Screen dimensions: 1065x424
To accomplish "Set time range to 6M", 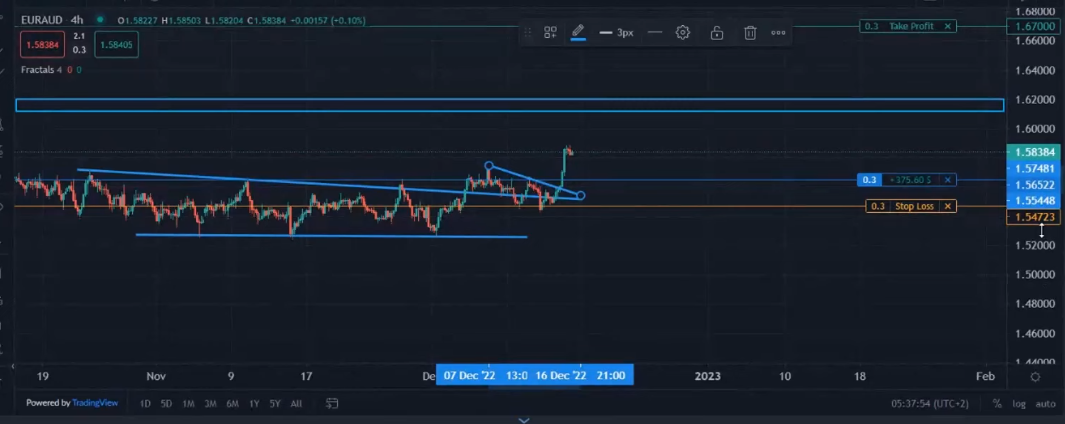I will click(x=232, y=404).
